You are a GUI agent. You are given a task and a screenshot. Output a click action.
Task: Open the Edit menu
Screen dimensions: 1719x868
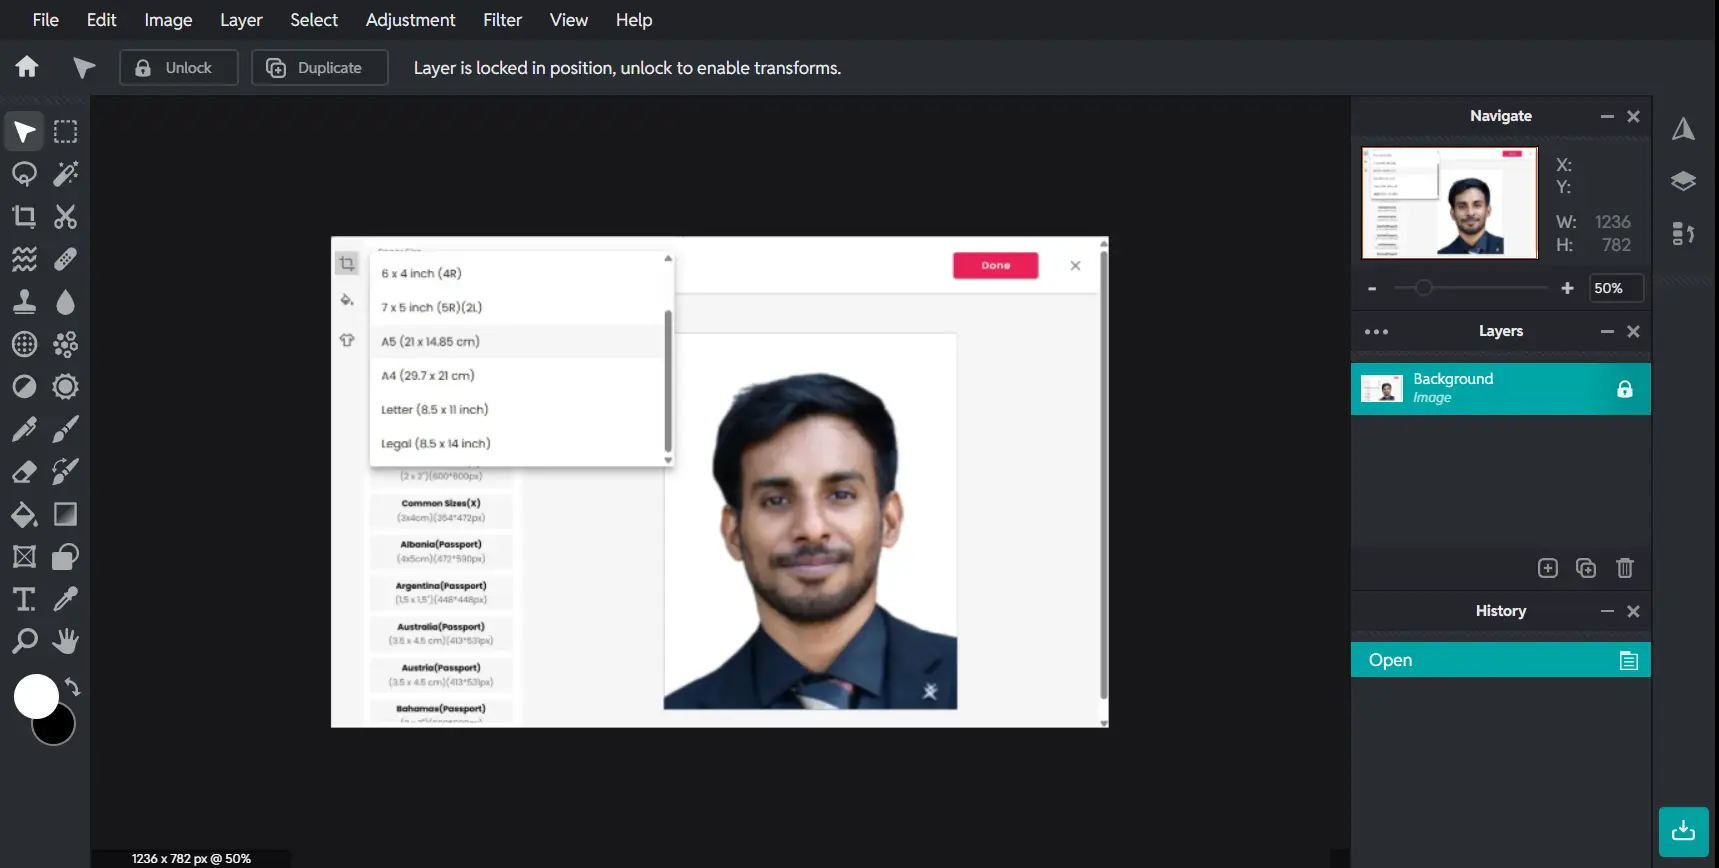tap(101, 20)
